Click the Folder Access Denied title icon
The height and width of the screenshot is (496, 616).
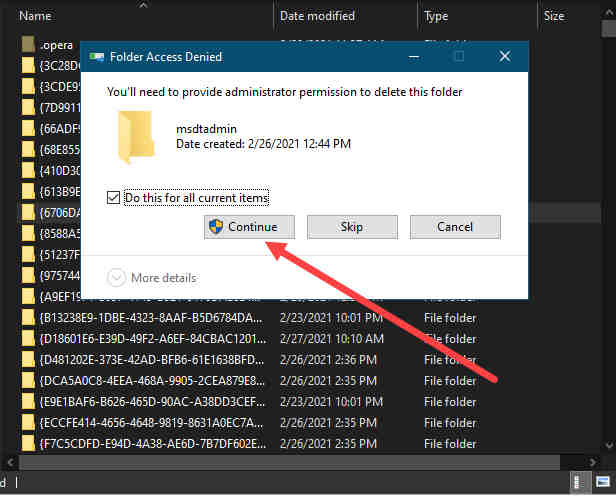point(98,57)
